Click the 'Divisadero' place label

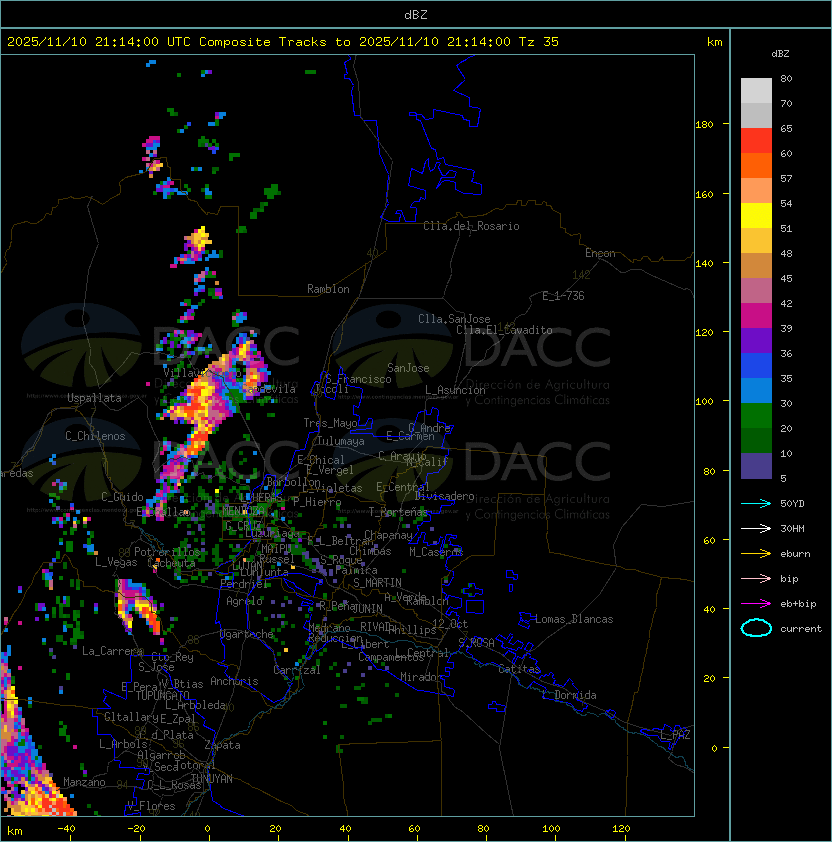[x=445, y=496]
